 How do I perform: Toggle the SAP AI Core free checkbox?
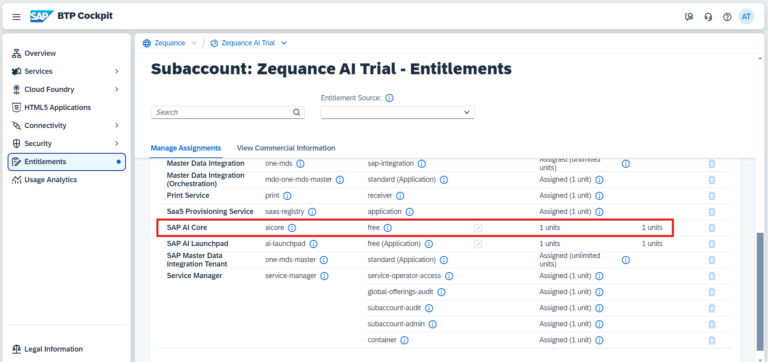(x=478, y=228)
